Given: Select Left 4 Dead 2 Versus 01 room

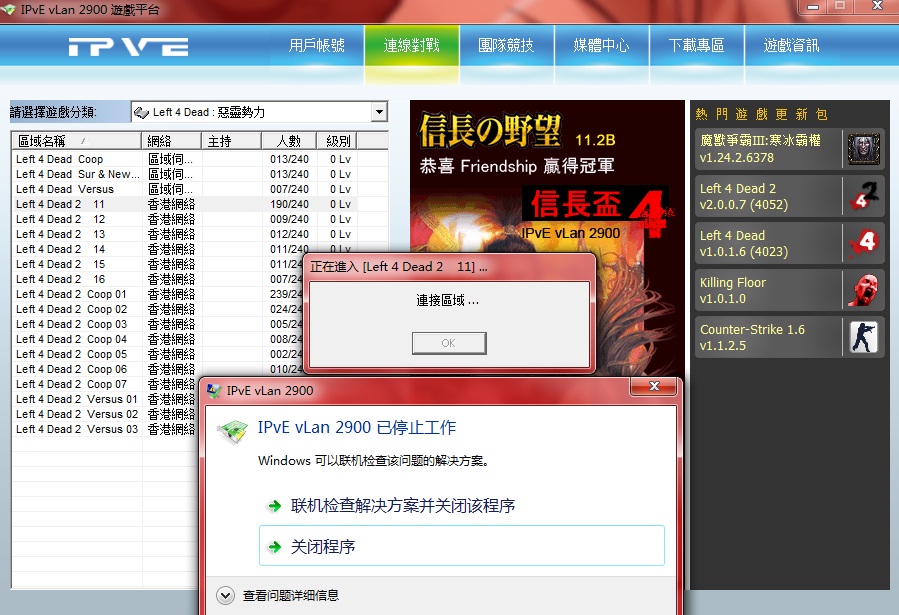Looking at the screenshot, I should click(x=105, y=399).
